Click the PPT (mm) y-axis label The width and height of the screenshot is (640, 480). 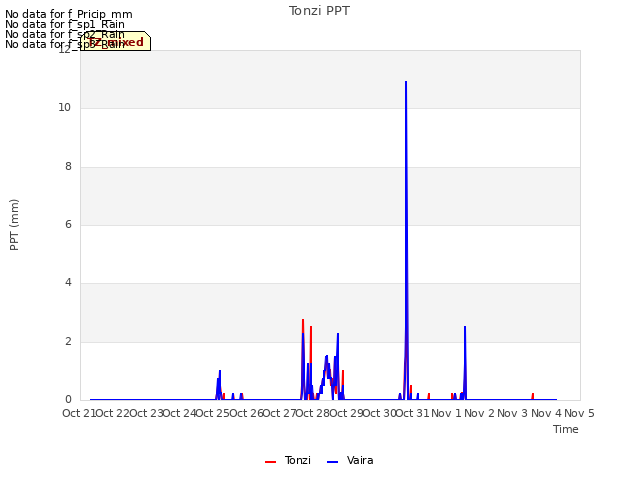point(14,224)
